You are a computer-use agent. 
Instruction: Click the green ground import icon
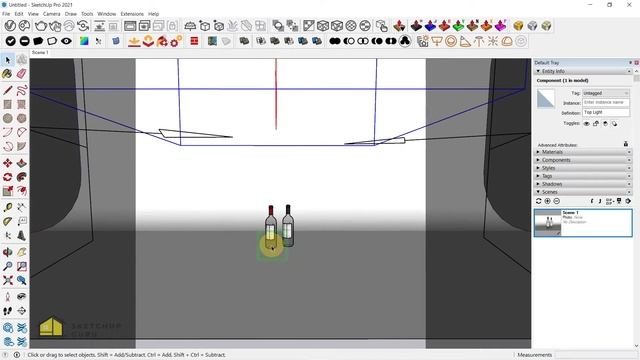click(458, 26)
